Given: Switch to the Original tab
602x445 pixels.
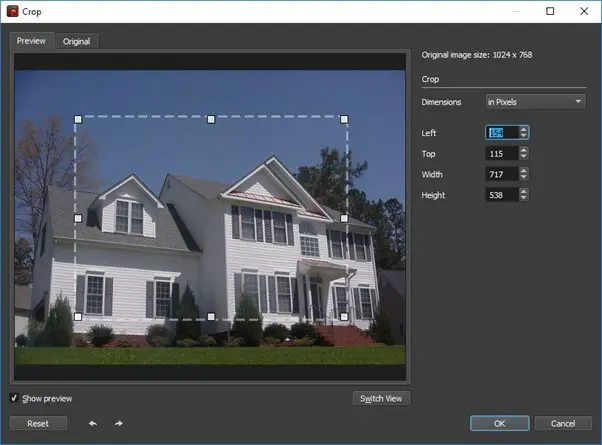Looking at the screenshot, I should click(77, 41).
